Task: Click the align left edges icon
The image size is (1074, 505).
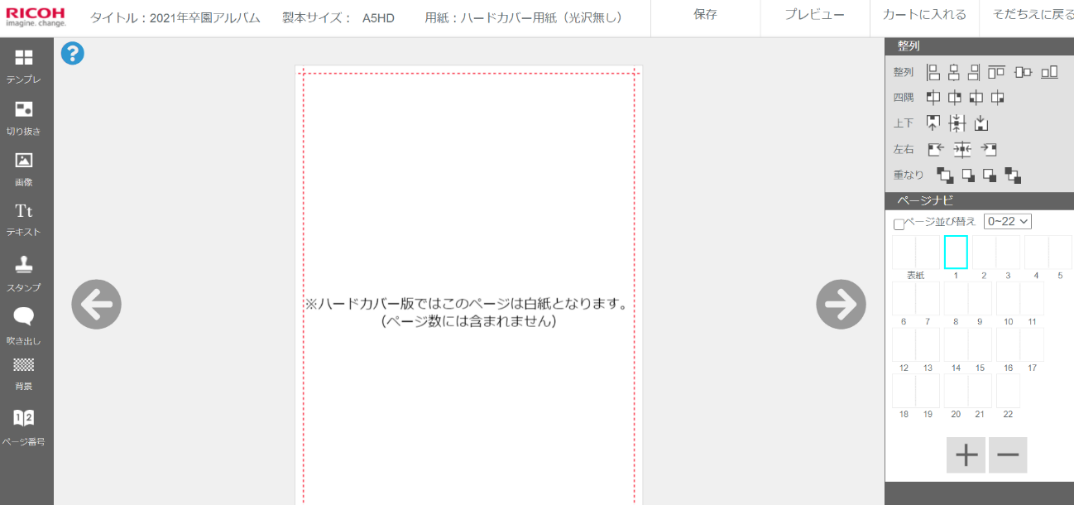Action: tap(933, 72)
